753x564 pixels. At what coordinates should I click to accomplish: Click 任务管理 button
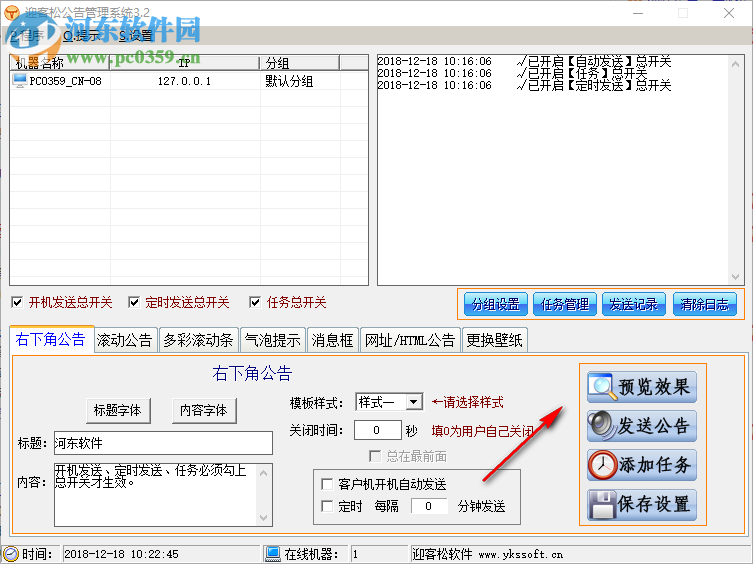point(565,304)
